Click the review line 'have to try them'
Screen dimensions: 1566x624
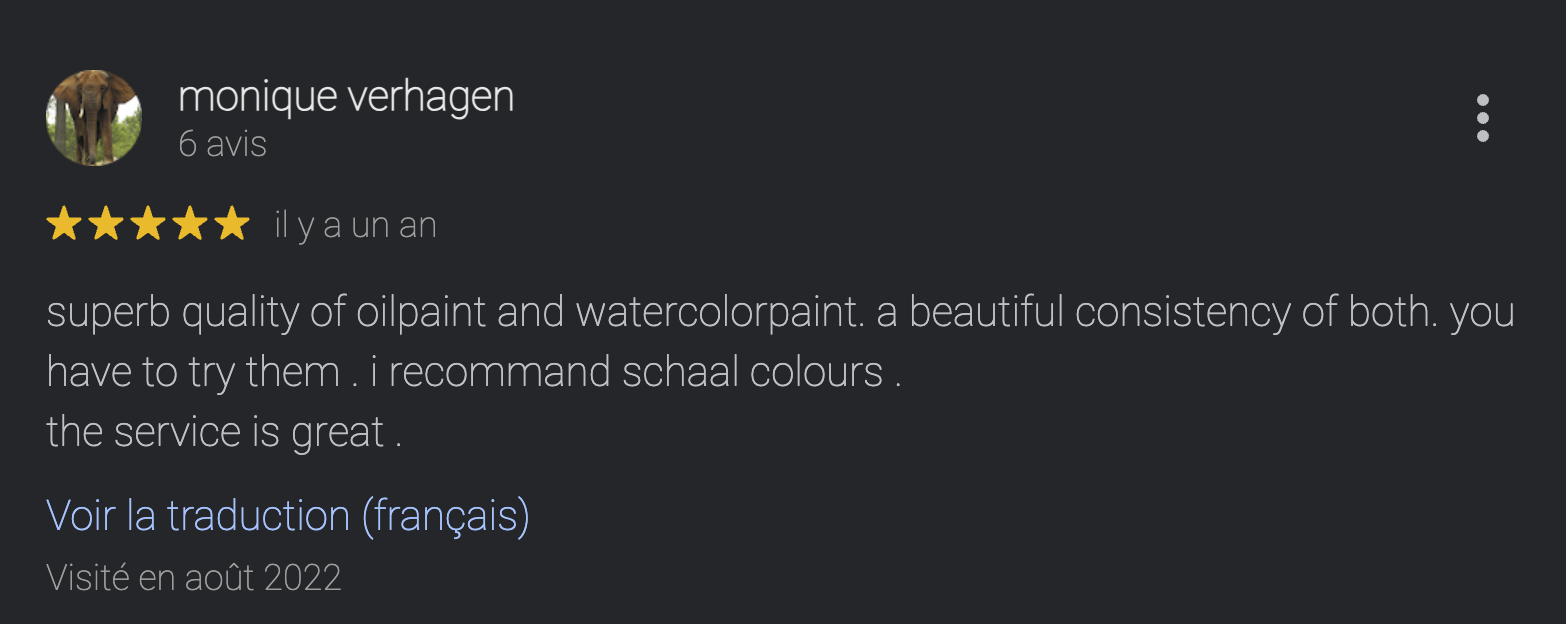point(474,373)
